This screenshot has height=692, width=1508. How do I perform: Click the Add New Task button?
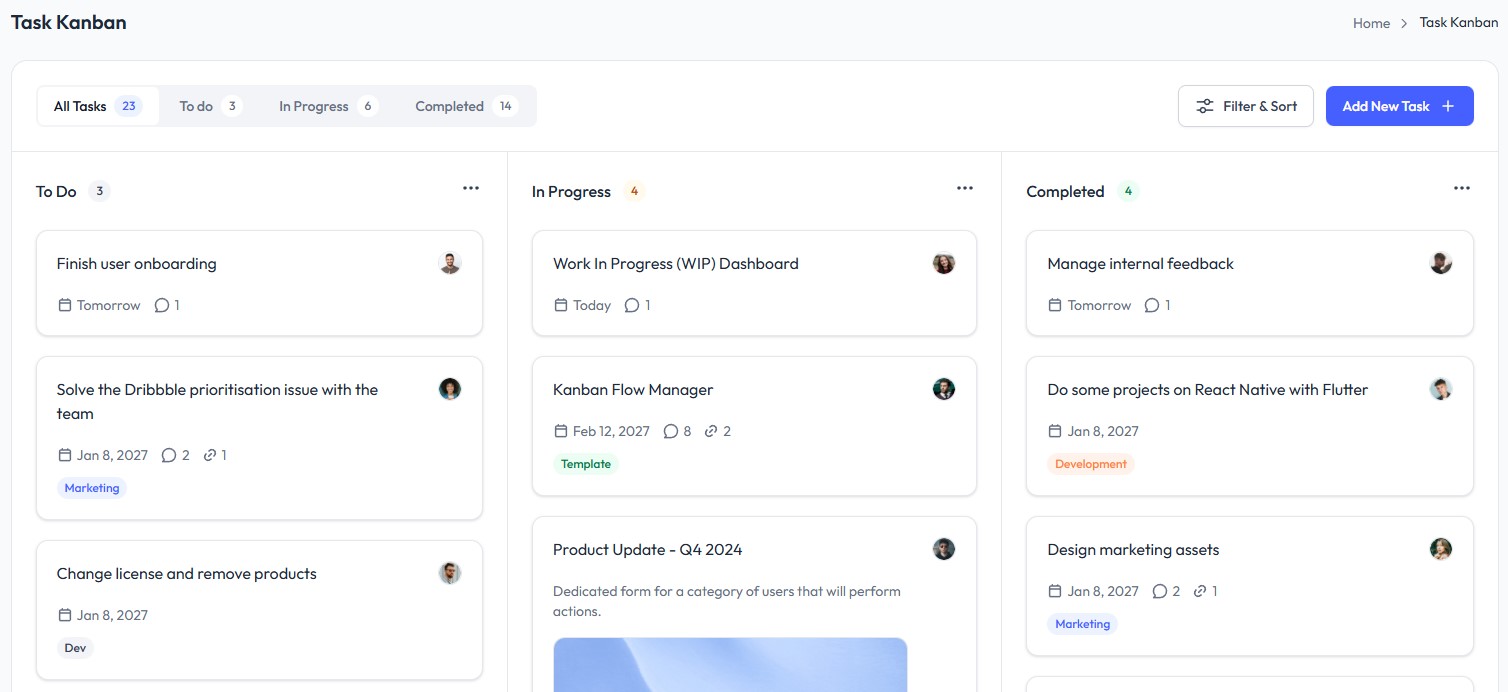coord(1399,105)
